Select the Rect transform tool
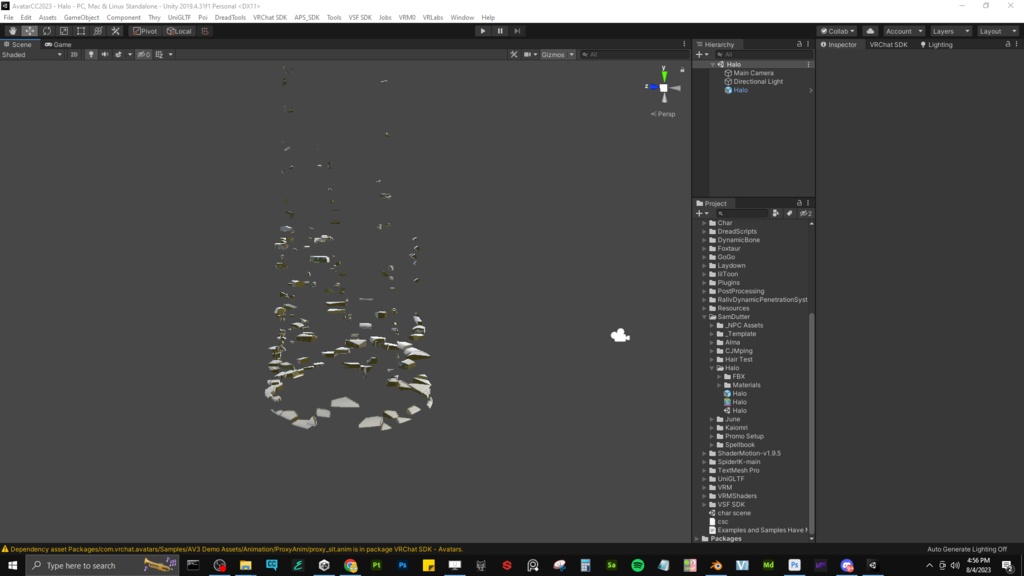Viewport: 1024px width, 576px height. 80,31
